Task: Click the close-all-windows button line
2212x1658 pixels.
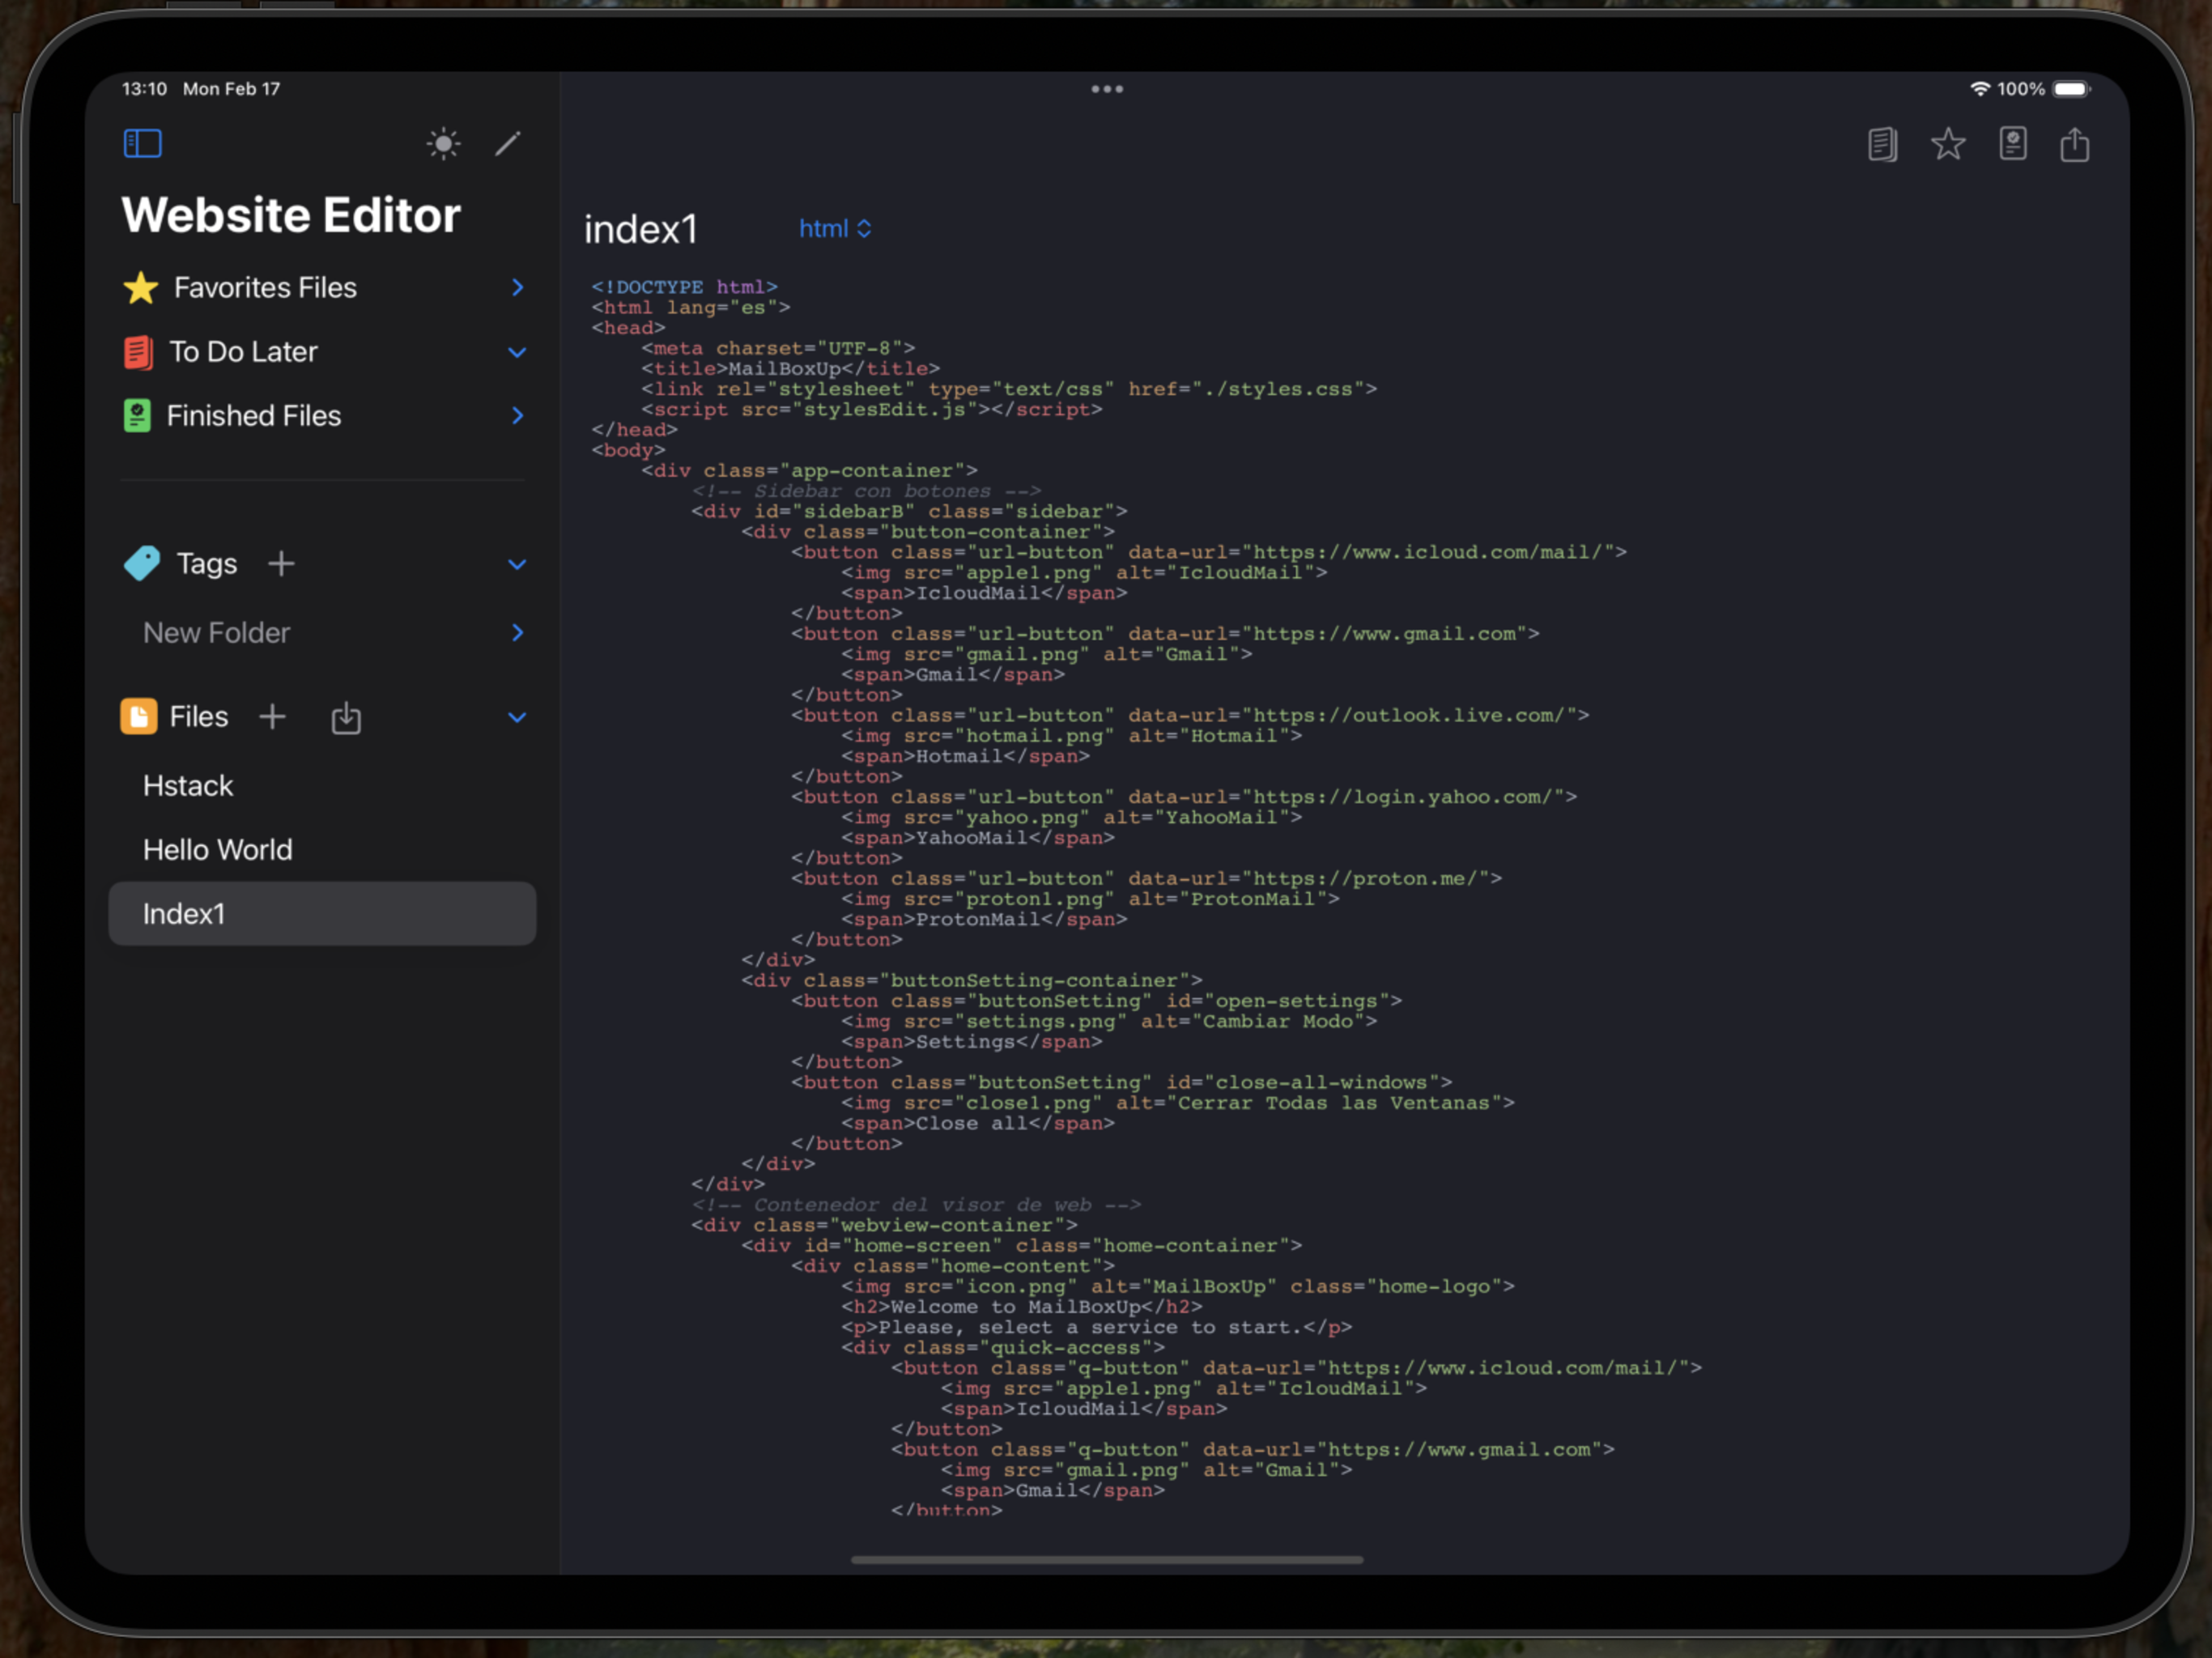Action: (x=1122, y=1083)
